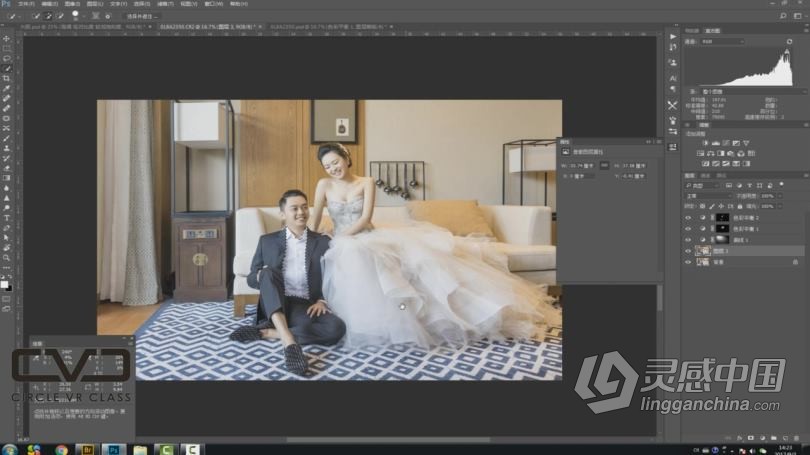Image resolution: width=810 pixels, height=455 pixels.
Task: Toggle the lock all padlock icon
Action: 740,206
